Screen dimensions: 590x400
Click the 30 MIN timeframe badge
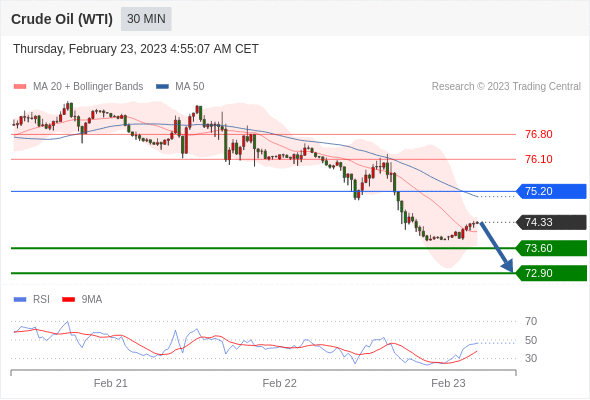pos(146,19)
